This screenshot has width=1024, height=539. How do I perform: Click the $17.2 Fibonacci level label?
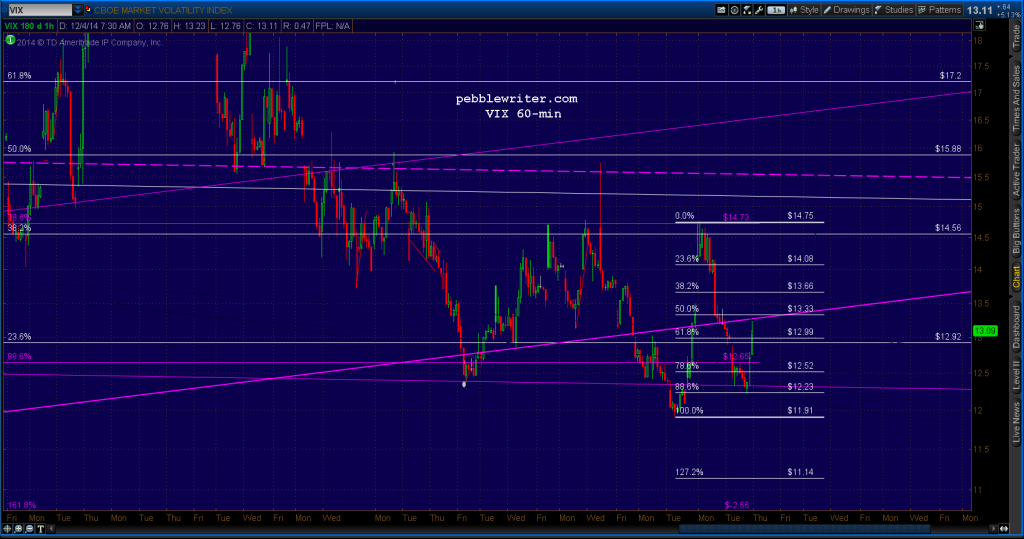click(950, 76)
